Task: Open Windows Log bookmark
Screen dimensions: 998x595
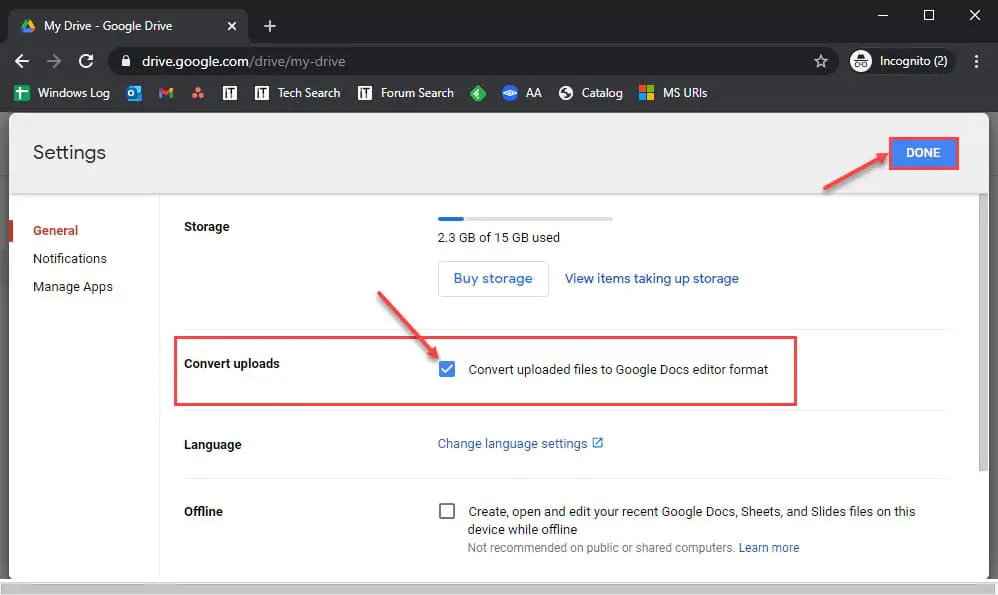Action: click(x=62, y=93)
